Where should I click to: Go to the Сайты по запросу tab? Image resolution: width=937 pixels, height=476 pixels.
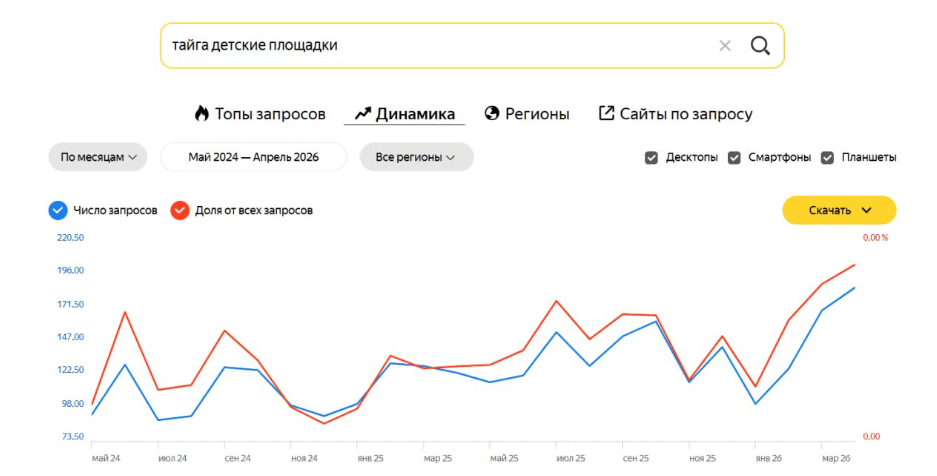coord(675,113)
